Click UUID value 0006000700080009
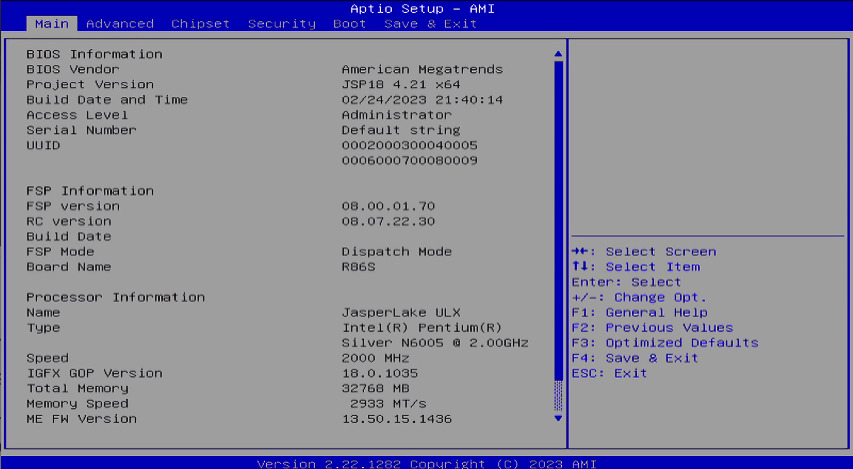The width and height of the screenshot is (853, 469). tap(410, 161)
